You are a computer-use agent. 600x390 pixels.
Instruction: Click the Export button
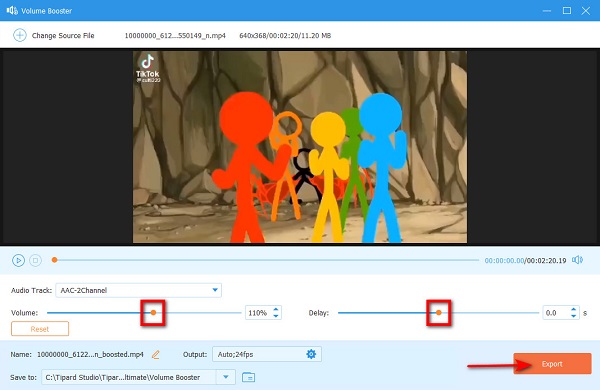tap(552, 364)
